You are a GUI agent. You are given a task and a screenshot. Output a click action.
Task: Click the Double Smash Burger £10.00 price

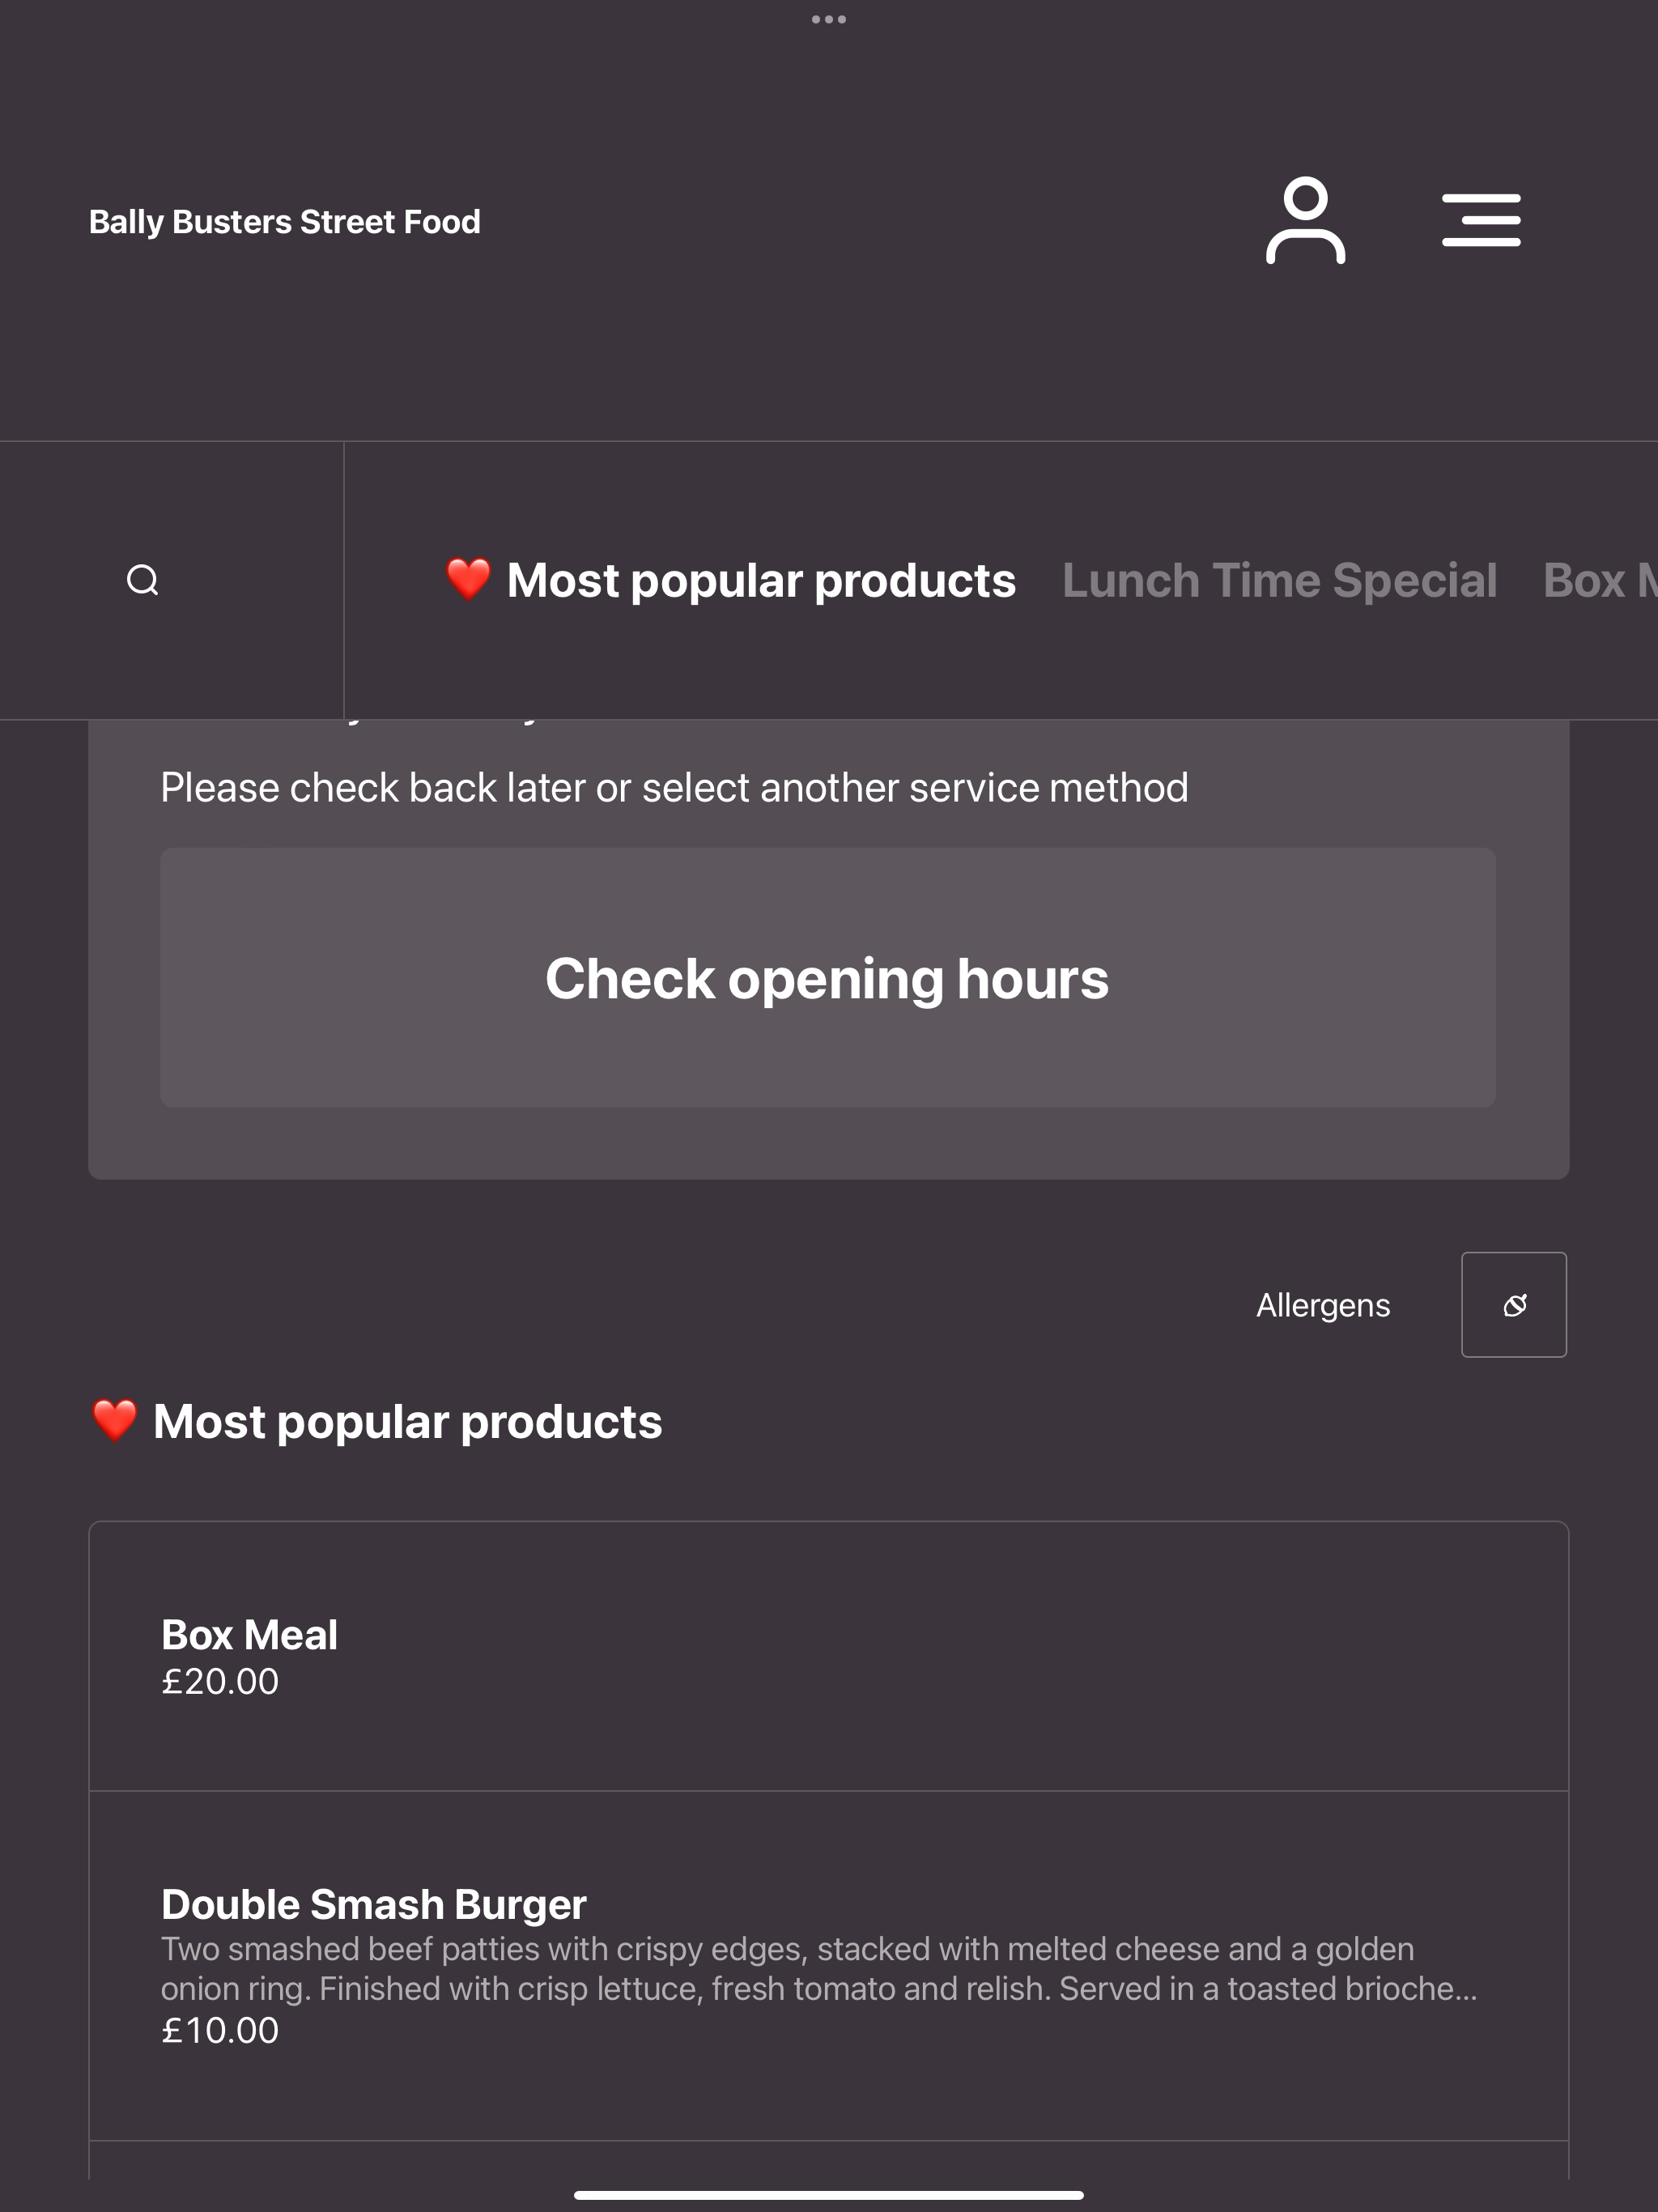point(220,2030)
